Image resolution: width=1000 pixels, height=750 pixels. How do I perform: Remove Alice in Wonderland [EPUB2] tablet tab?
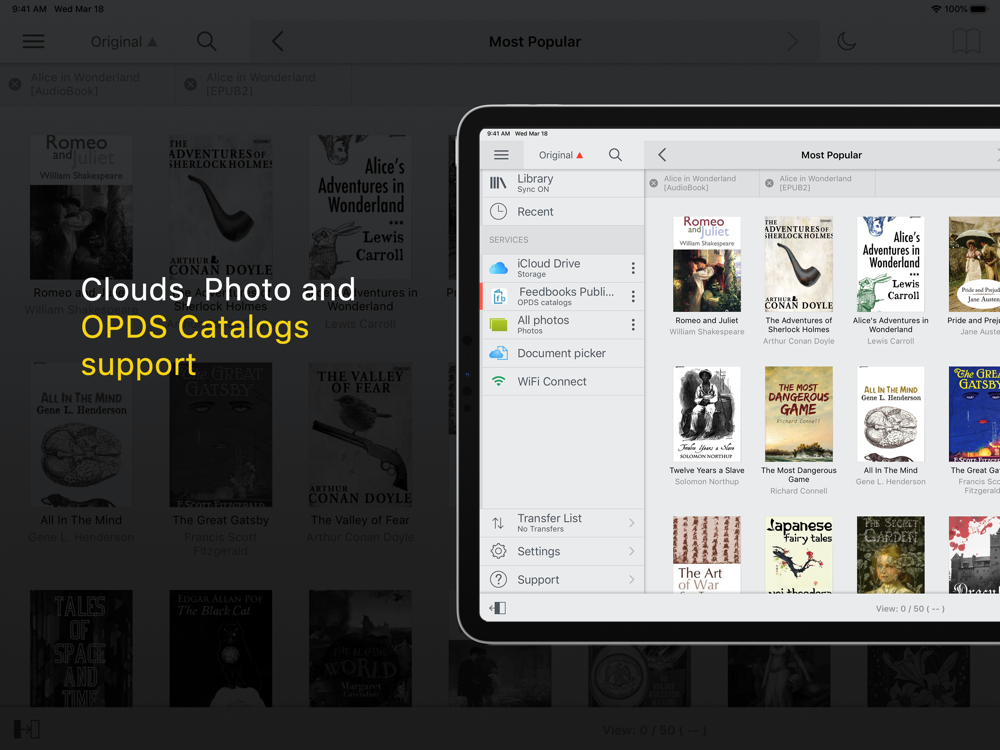(769, 183)
